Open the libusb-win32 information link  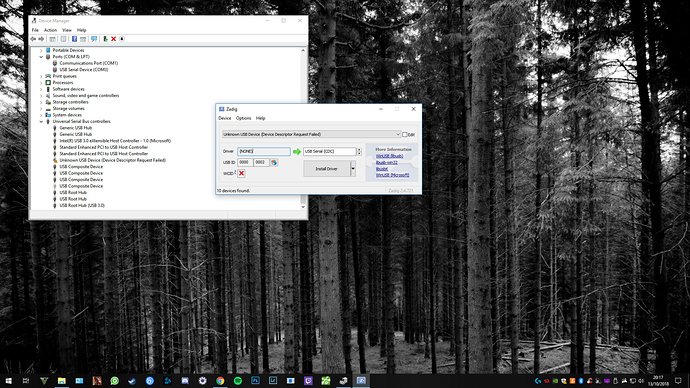click(387, 162)
